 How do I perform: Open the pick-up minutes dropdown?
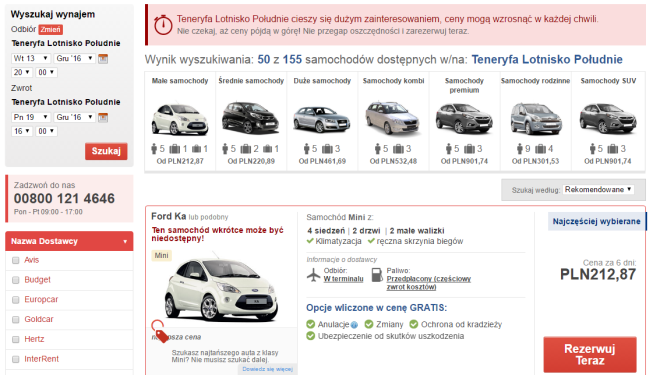[46, 72]
